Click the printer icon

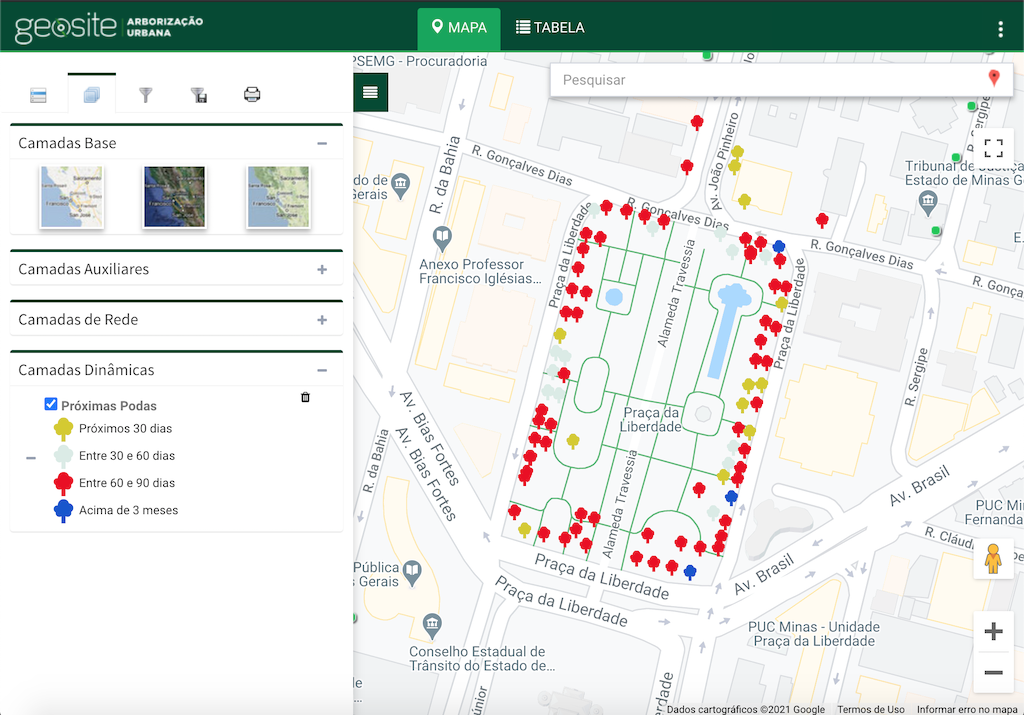coord(252,95)
